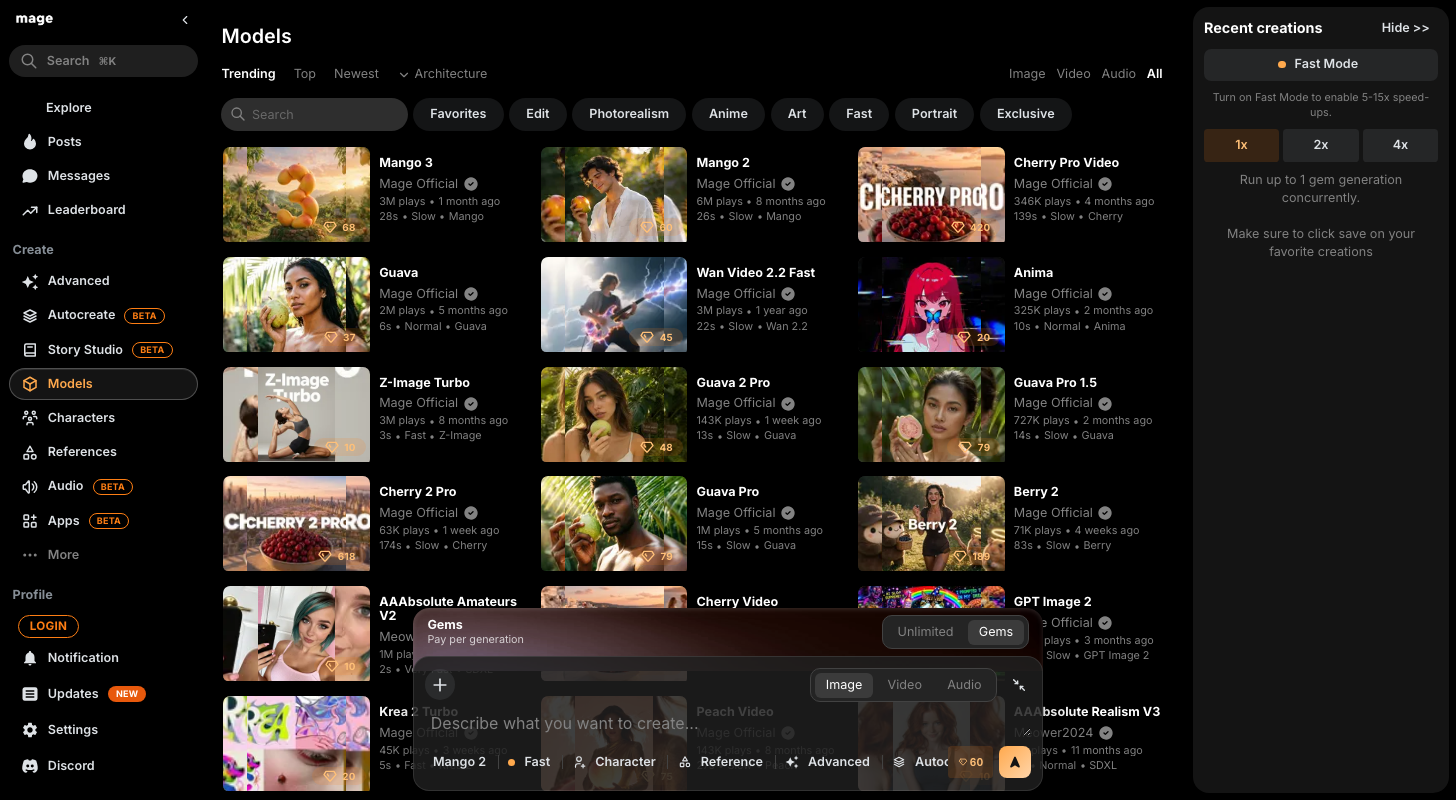Click the Models cube icon in the sidebar
The image size is (1456, 800).
pos(30,384)
